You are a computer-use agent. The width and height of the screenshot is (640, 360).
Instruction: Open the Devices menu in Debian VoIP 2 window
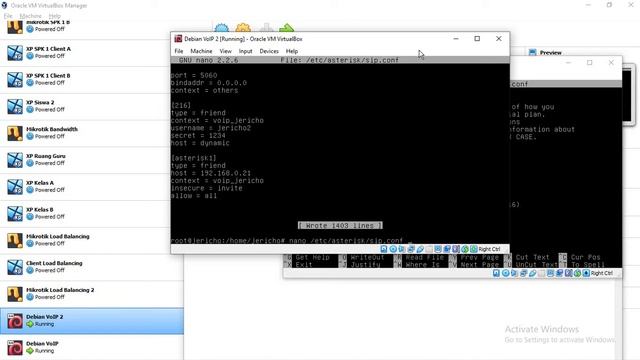[x=269, y=51]
